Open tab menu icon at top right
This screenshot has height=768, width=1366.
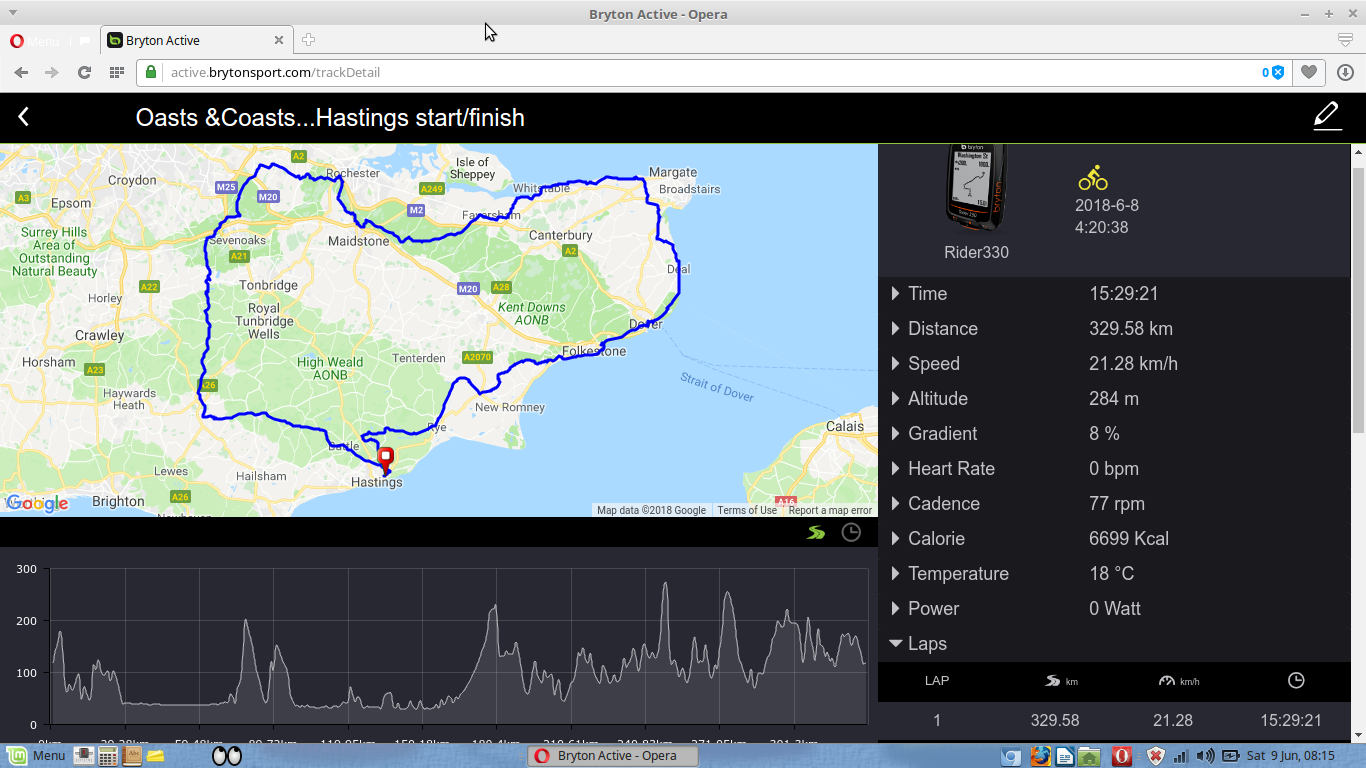[1345, 40]
